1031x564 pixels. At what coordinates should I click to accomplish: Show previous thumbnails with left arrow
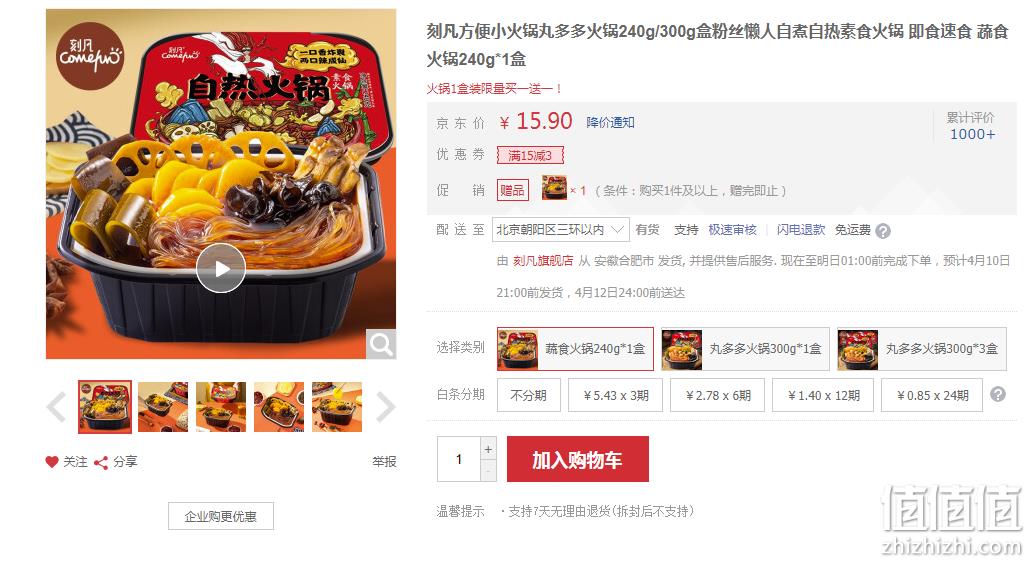57,407
